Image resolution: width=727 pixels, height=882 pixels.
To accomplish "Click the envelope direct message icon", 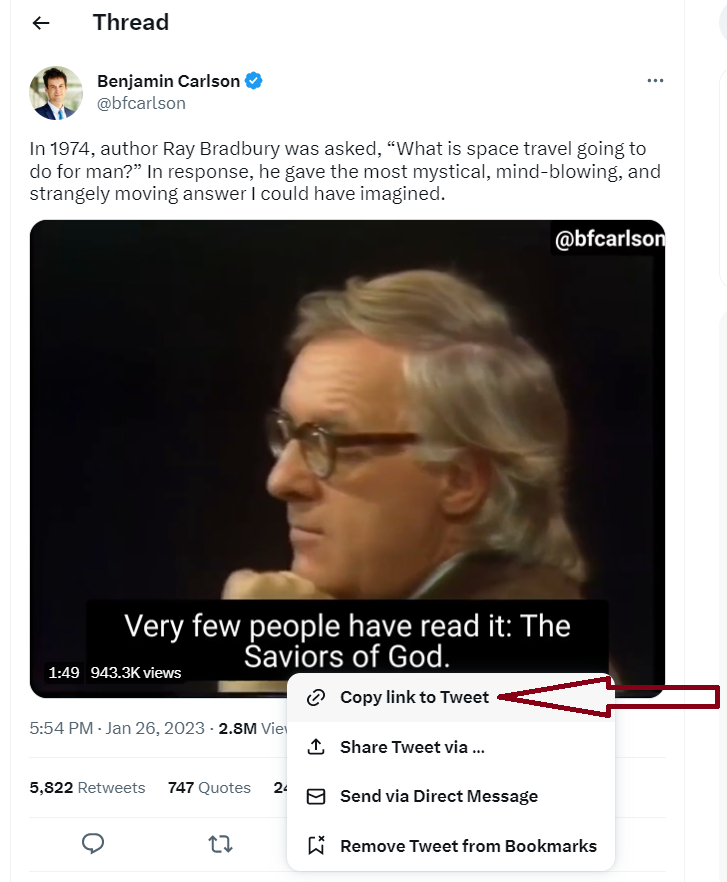I will coord(316,796).
